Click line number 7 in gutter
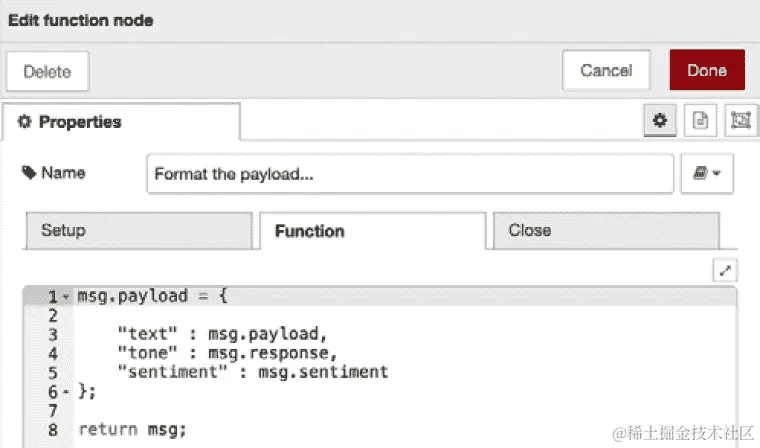 (x=53, y=411)
